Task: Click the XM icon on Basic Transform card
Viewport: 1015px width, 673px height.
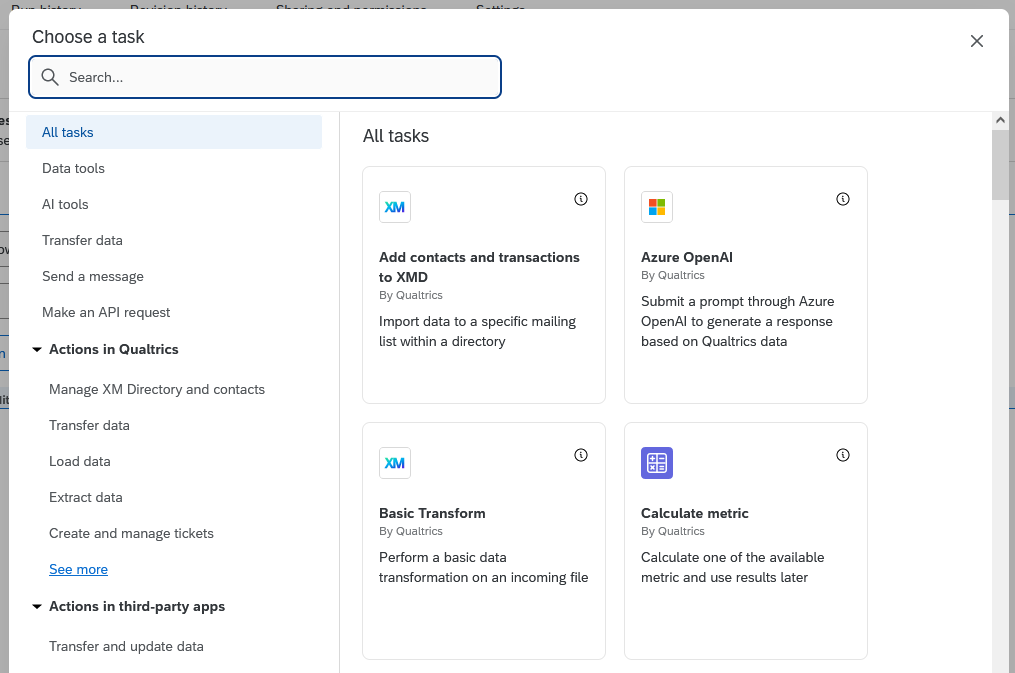Action: pos(395,463)
